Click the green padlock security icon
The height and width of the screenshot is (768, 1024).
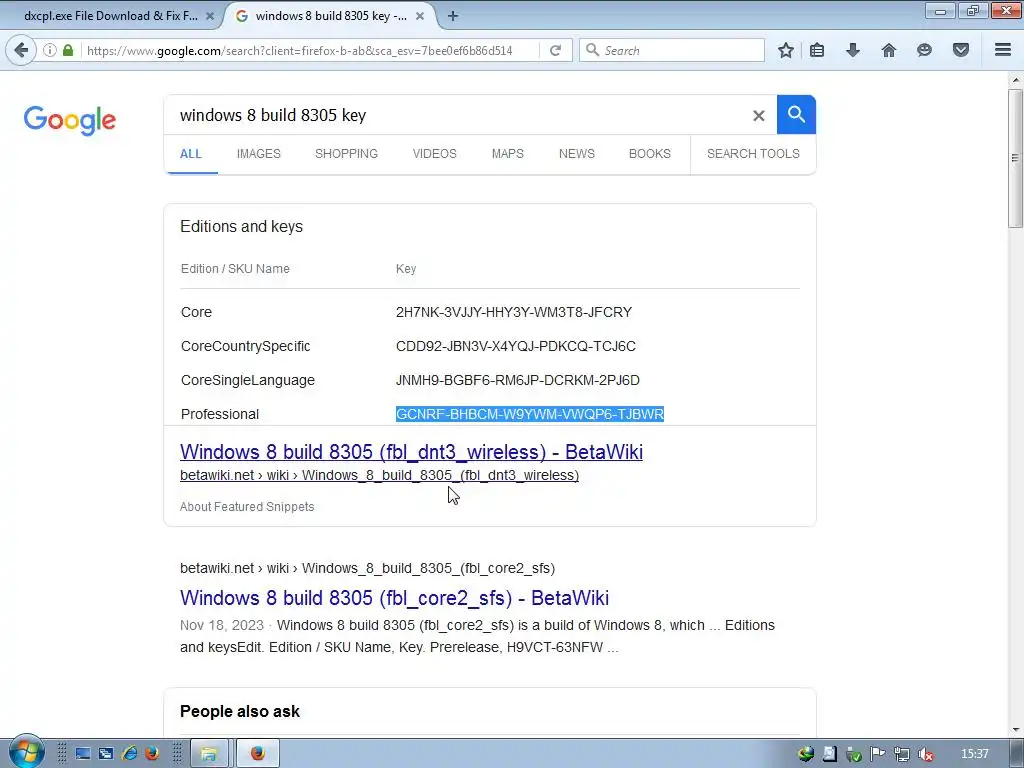tap(68, 50)
